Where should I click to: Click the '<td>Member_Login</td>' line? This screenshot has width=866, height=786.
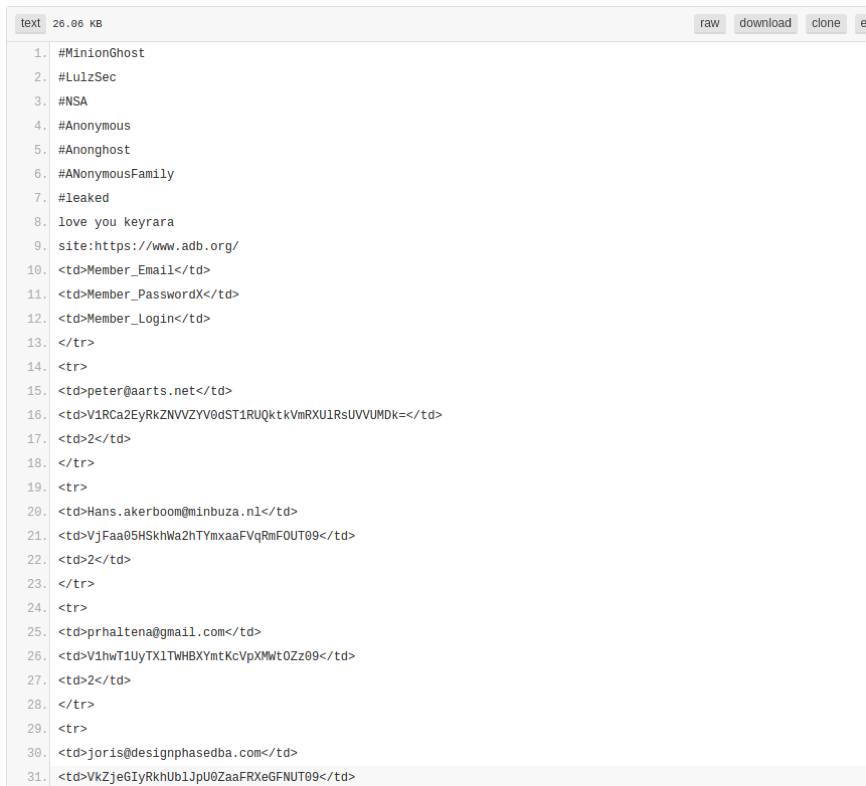(x=134, y=319)
